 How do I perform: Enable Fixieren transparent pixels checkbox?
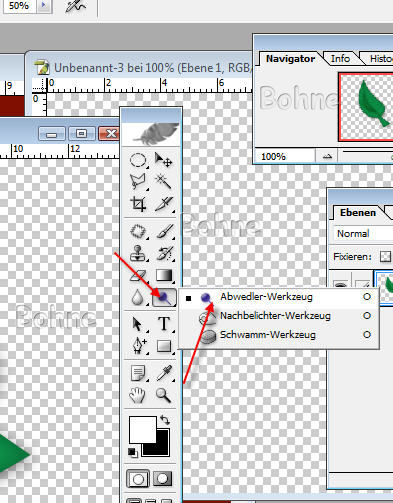tap(386, 257)
